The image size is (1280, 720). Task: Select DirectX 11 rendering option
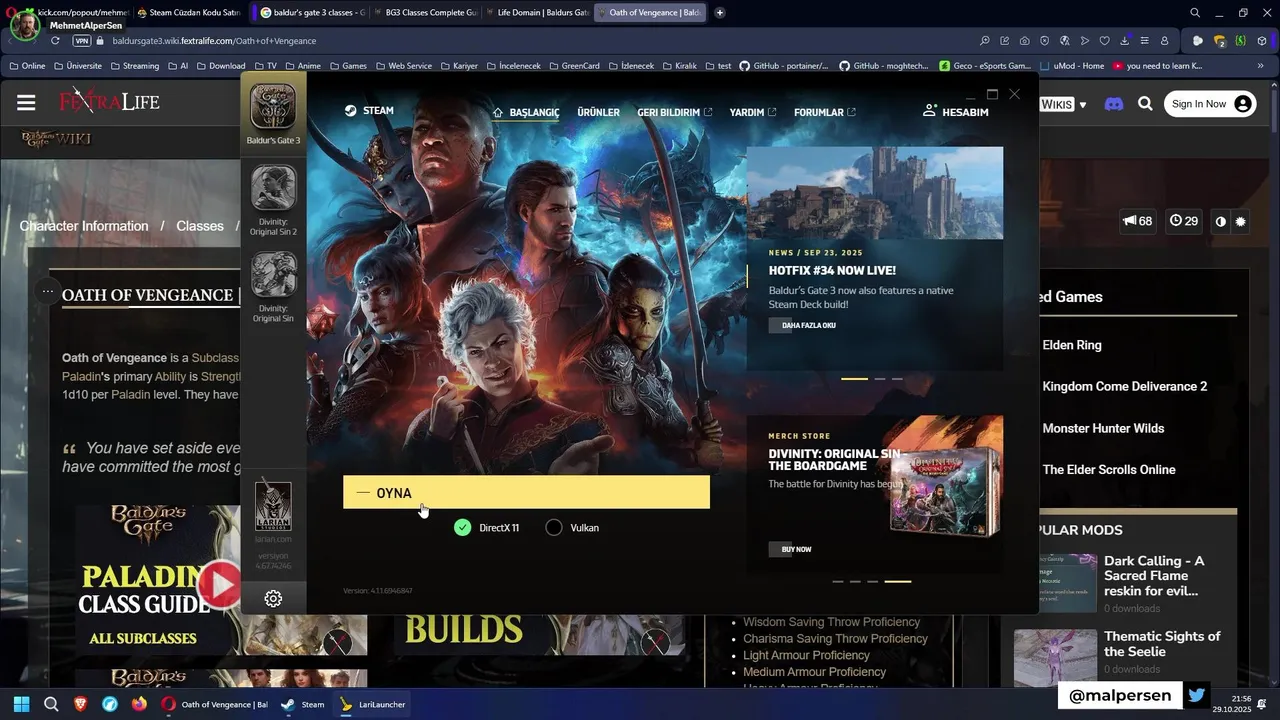coord(487,527)
